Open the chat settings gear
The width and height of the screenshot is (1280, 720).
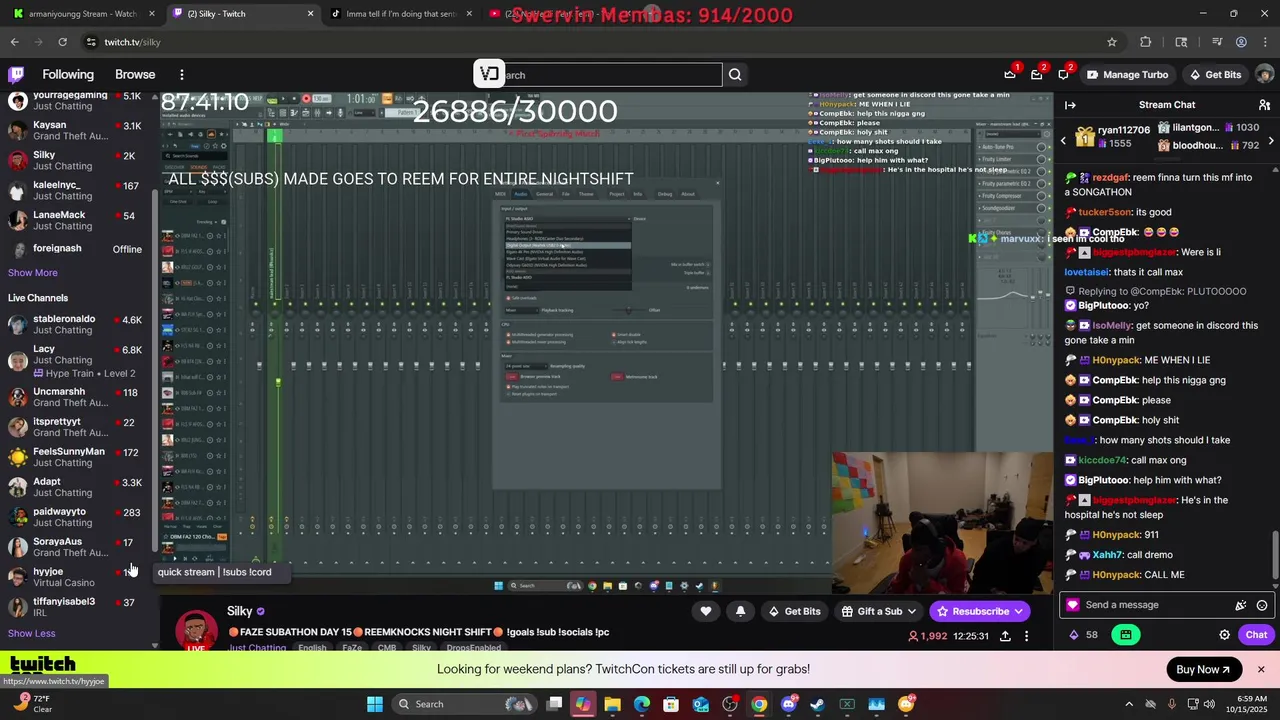pos(1224,635)
